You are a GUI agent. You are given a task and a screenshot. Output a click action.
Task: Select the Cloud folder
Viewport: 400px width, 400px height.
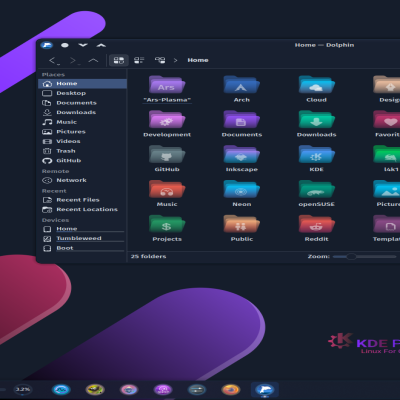[x=316, y=89]
